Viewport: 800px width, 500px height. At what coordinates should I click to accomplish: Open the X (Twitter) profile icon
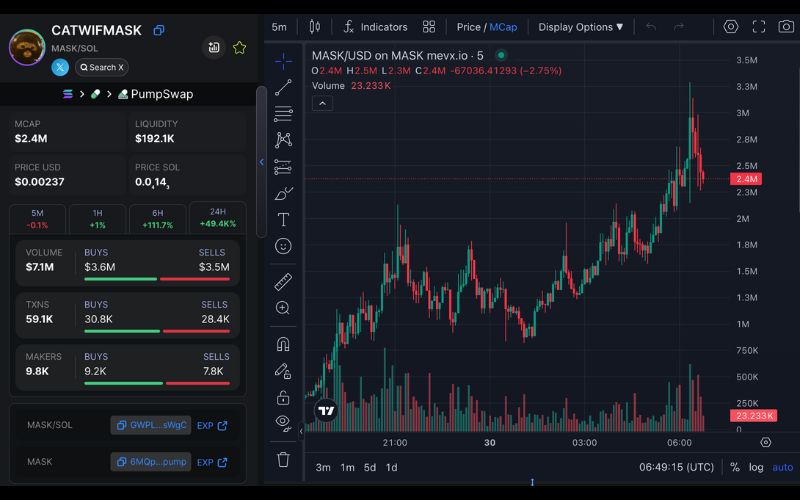pyautogui.click(x=60, y=67)
